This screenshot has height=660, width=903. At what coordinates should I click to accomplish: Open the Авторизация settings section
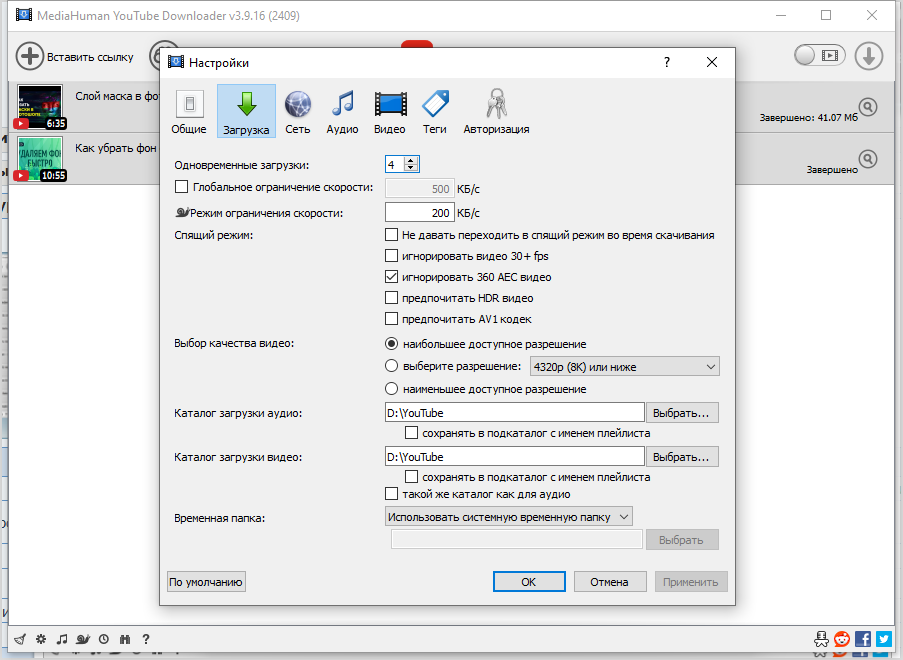pos(496,111)
